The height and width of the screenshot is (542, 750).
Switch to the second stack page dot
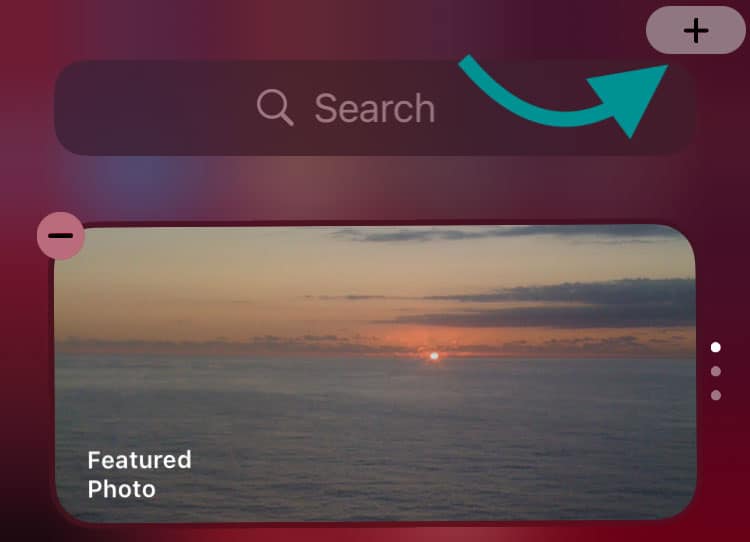click(716, 371)
